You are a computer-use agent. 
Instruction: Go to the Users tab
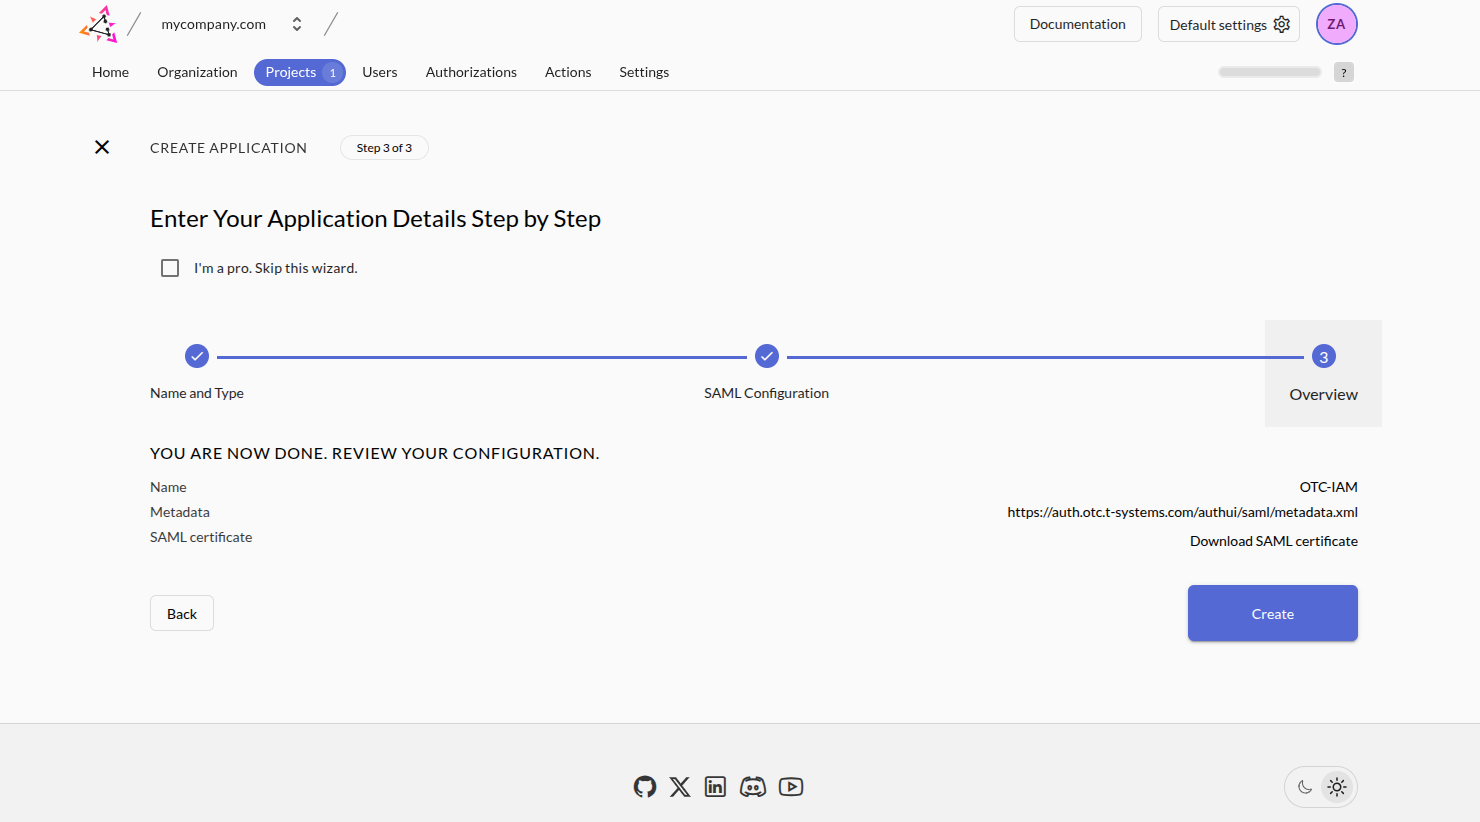click(379, 72)
